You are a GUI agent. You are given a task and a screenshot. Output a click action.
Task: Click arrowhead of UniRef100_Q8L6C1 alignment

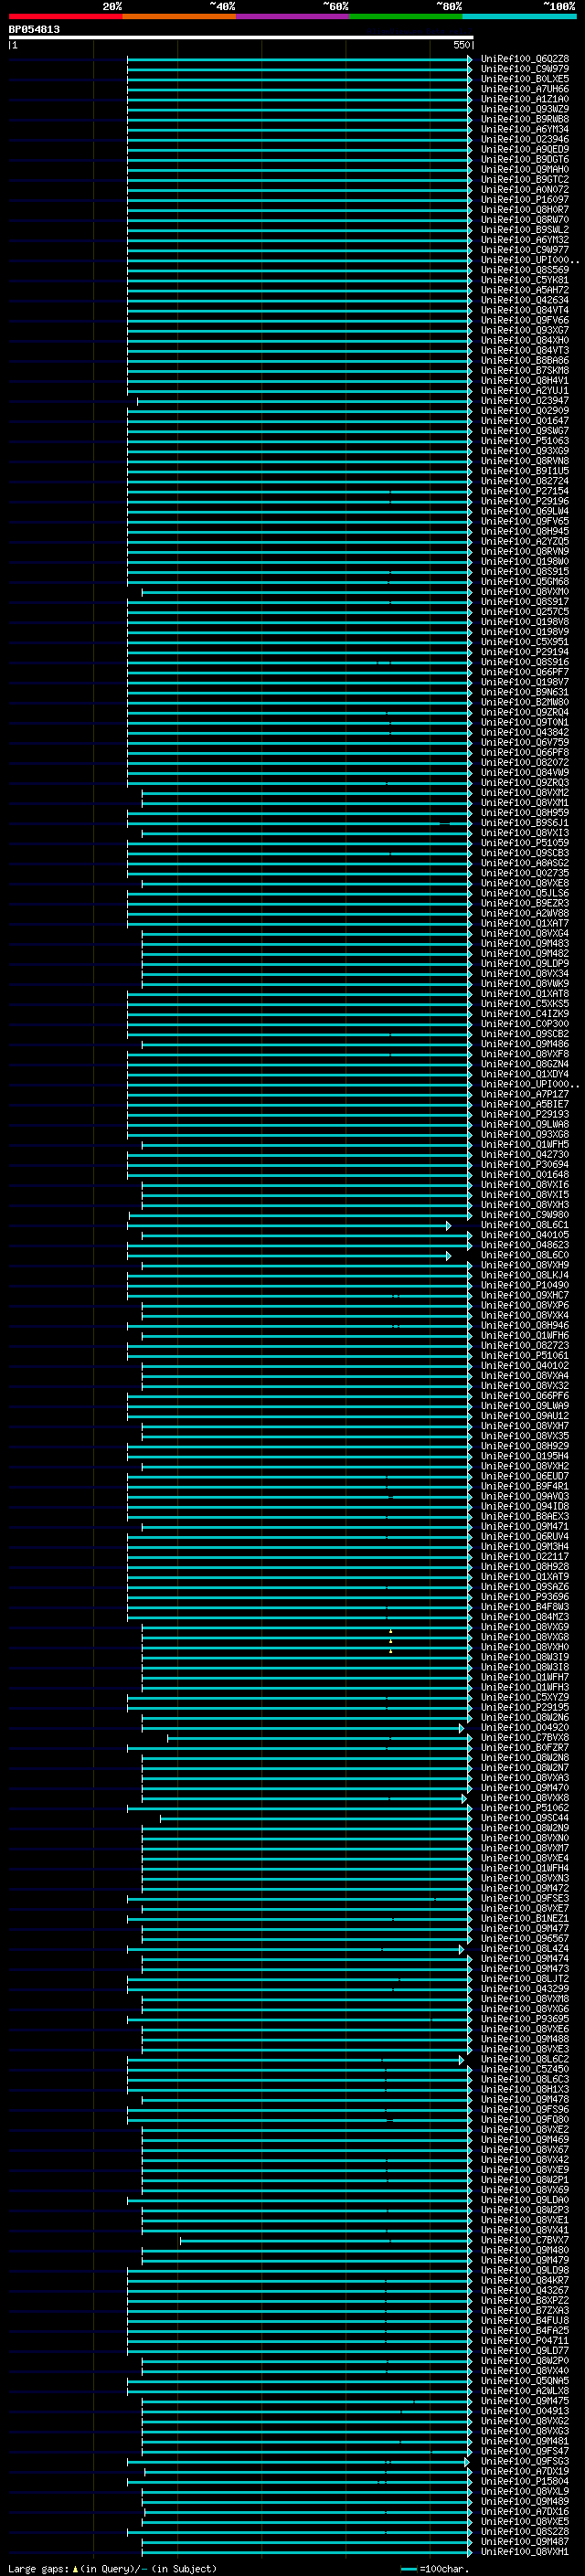pos(448,1225)
